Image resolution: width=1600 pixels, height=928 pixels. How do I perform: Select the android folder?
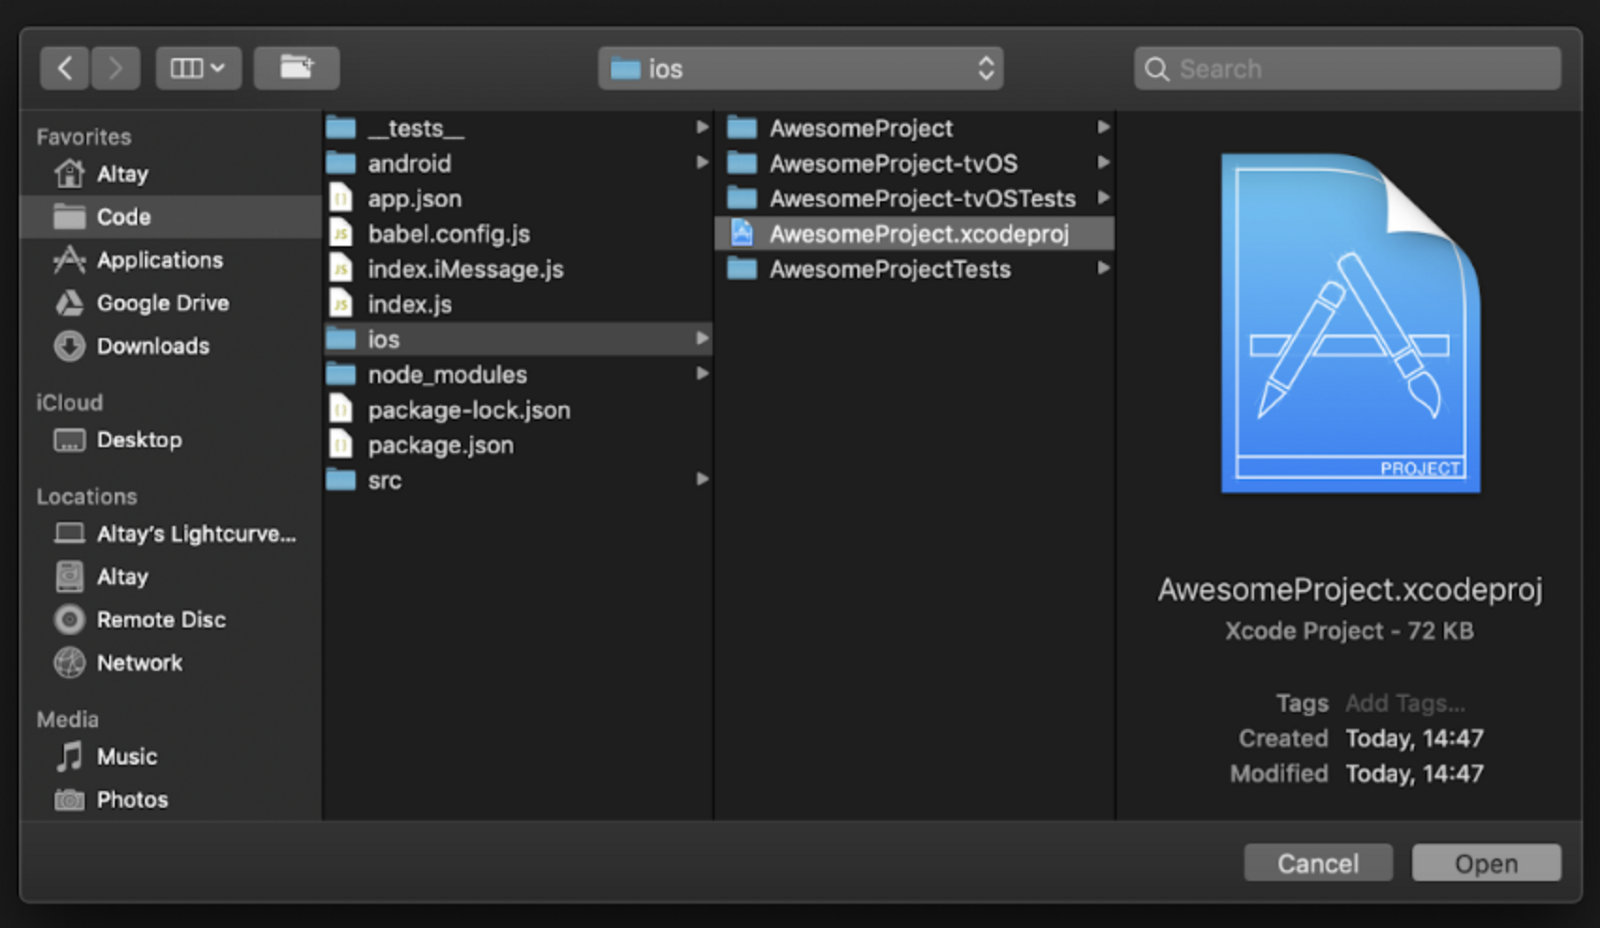pyautogui.click(x=518, y=163)
